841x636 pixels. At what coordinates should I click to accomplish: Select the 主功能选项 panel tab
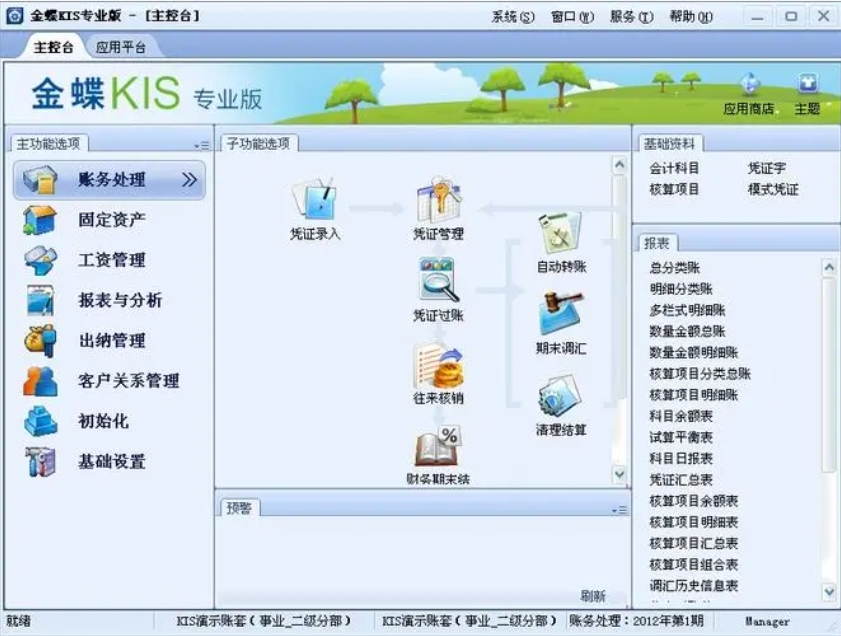click(x=48, y=143)
